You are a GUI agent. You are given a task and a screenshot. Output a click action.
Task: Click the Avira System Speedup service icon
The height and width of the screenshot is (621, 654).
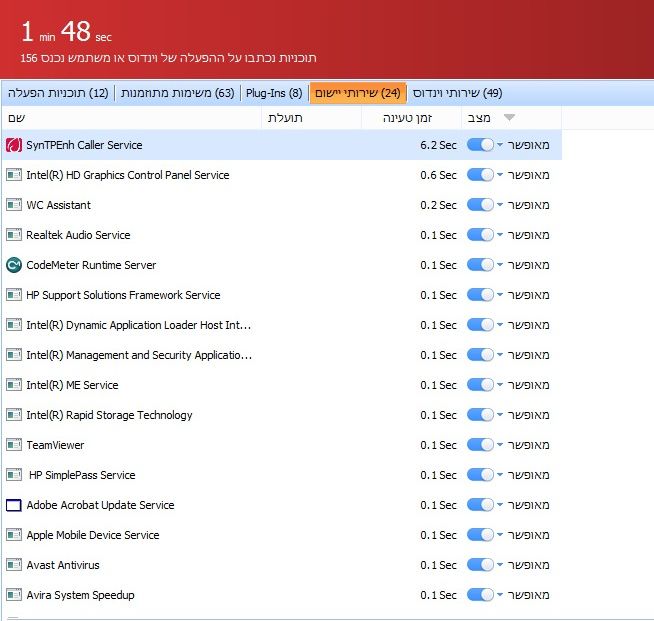coord(14,595)
